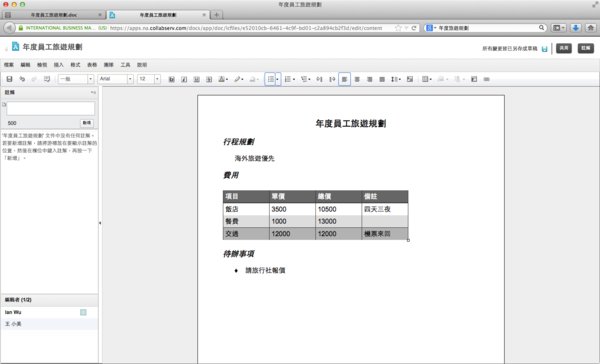This screenshot has height=364, width=600.
Task: Open the font size 12 dropdown
Action: pyautogui.click(x=148, y=79)
